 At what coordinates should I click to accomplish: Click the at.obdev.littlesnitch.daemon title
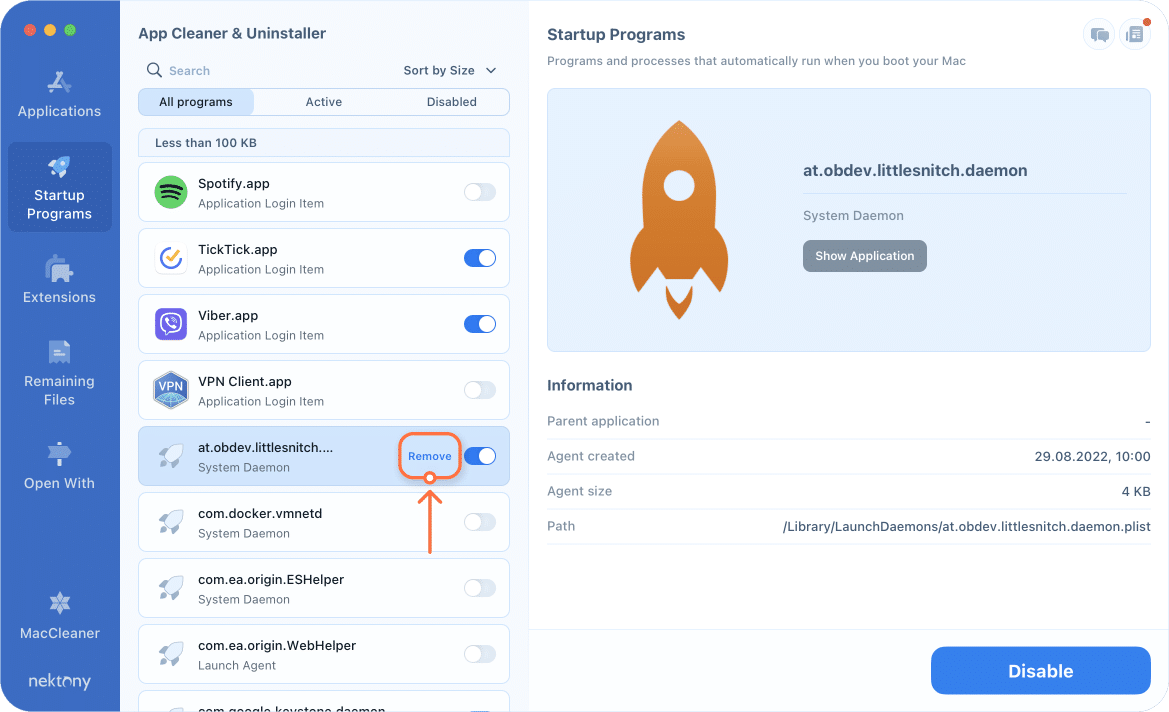[915, 171]
